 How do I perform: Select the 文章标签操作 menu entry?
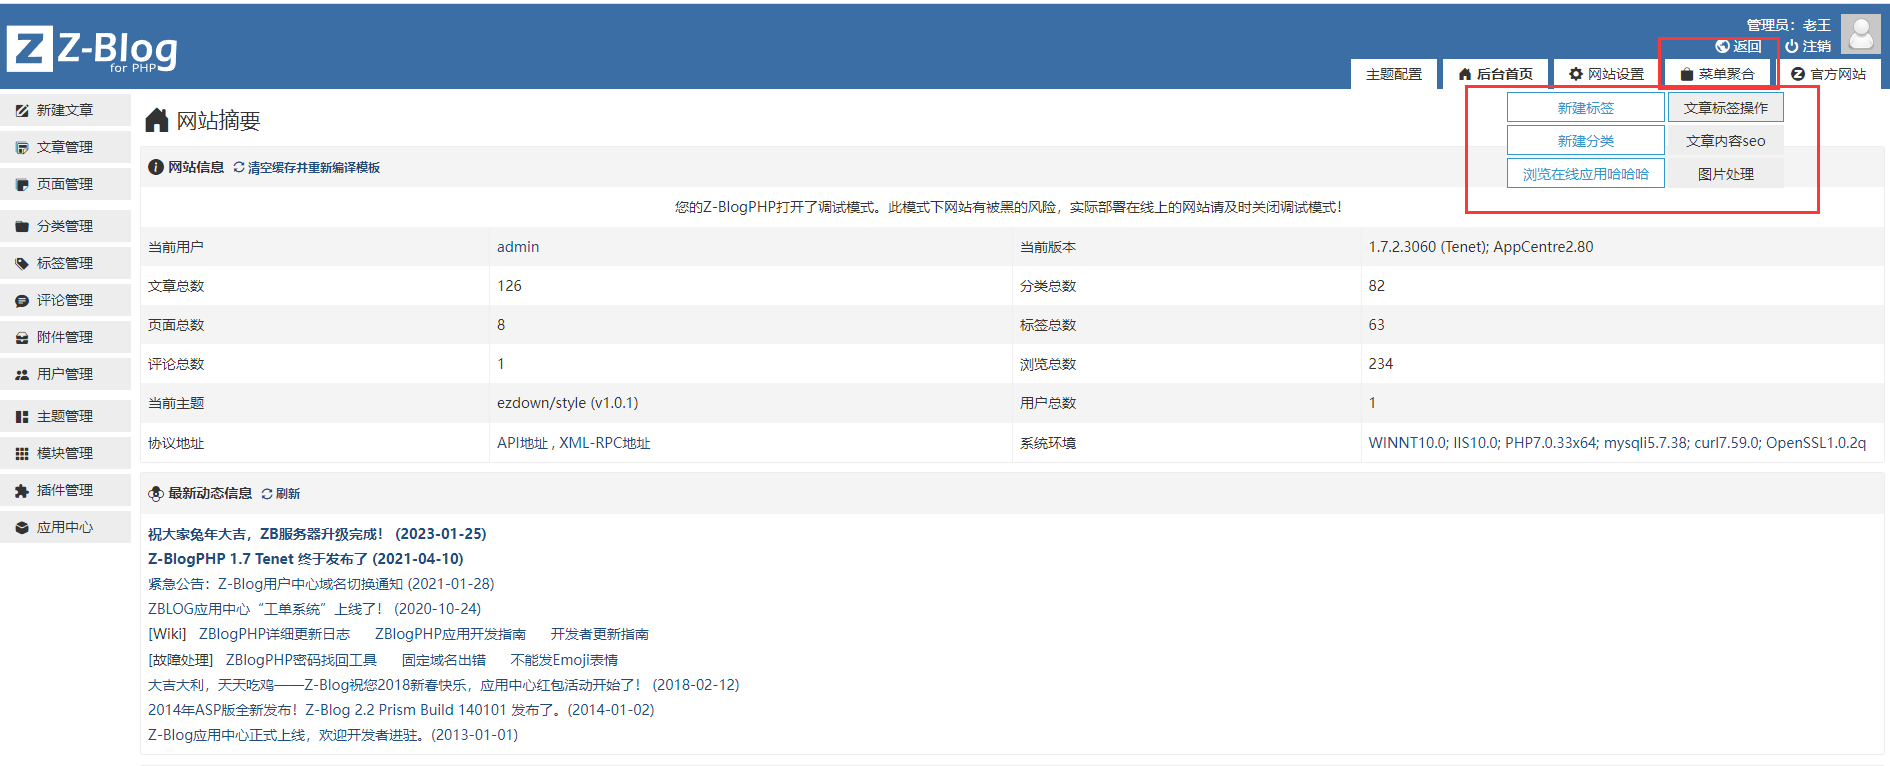pos(1726,108)
